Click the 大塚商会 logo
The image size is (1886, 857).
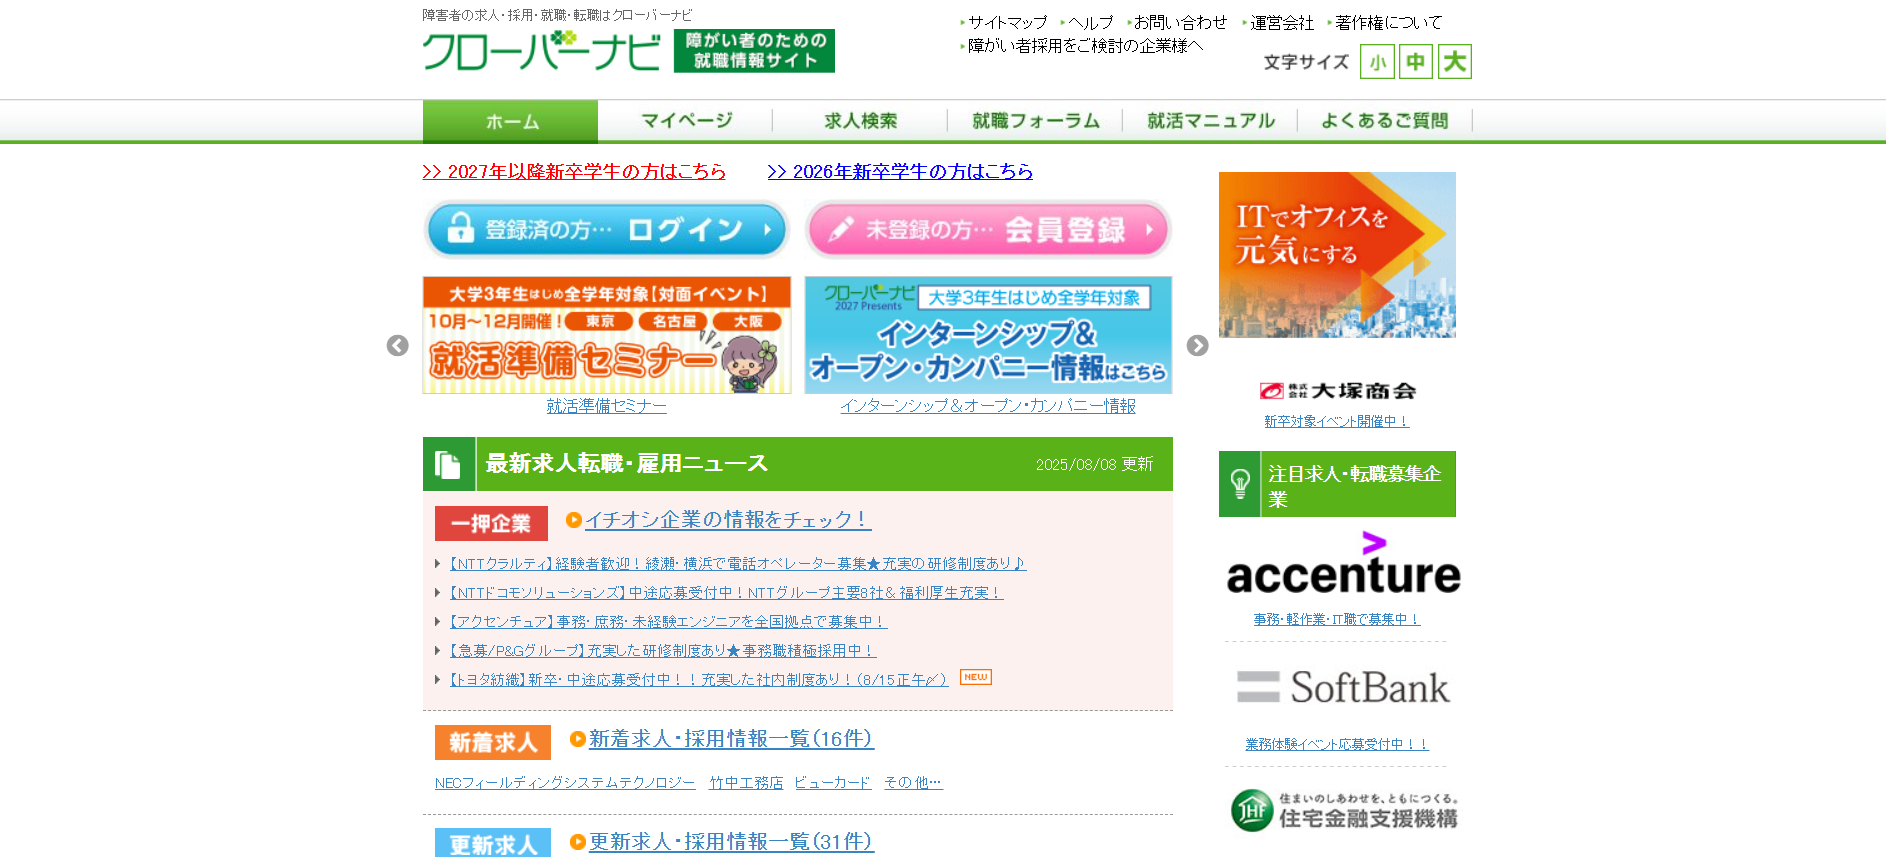click(1337, 391)
